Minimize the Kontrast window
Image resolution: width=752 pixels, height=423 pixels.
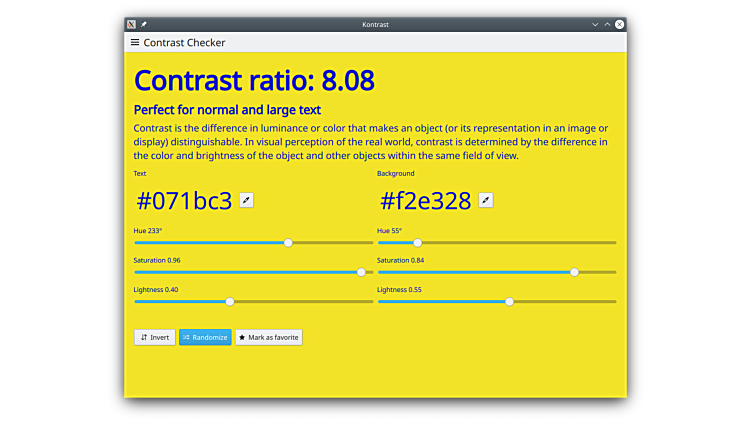(595, 24)
